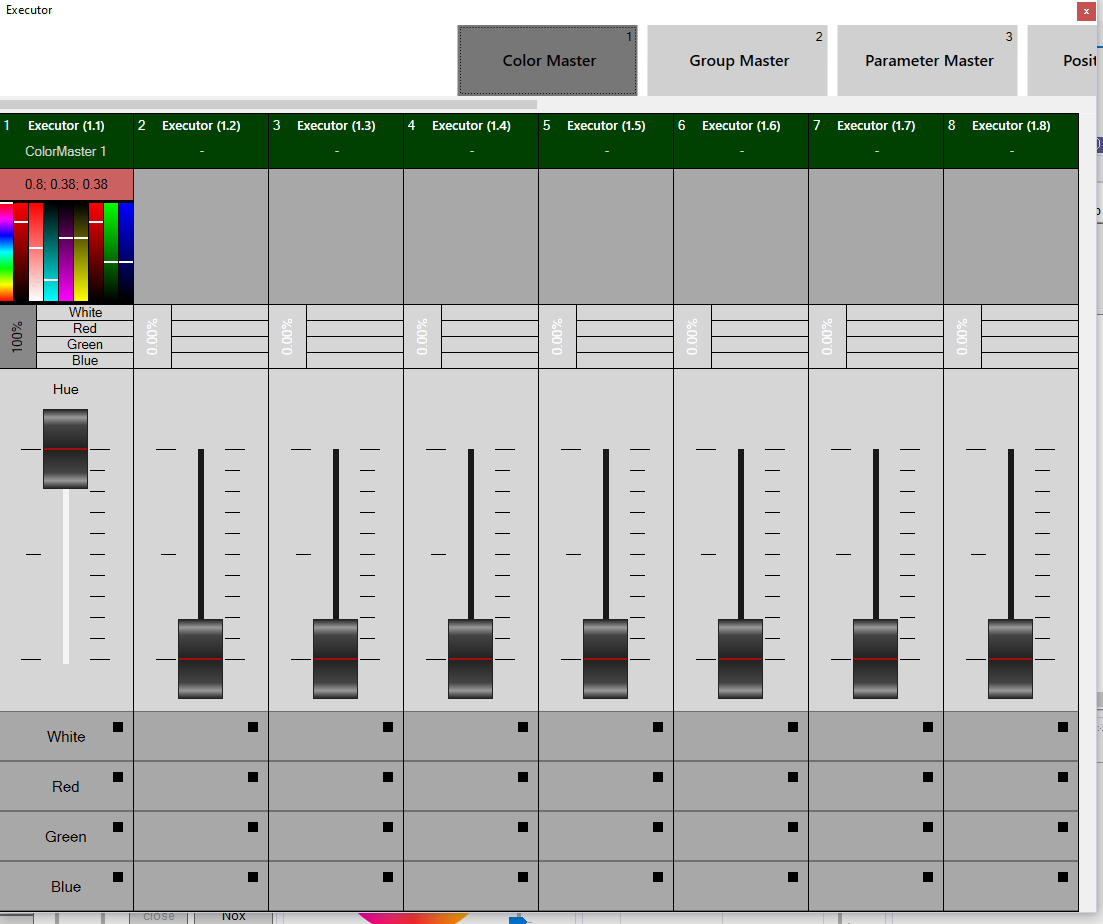
Task: Click the rainbow hue color strip
Action: [6, 251]
